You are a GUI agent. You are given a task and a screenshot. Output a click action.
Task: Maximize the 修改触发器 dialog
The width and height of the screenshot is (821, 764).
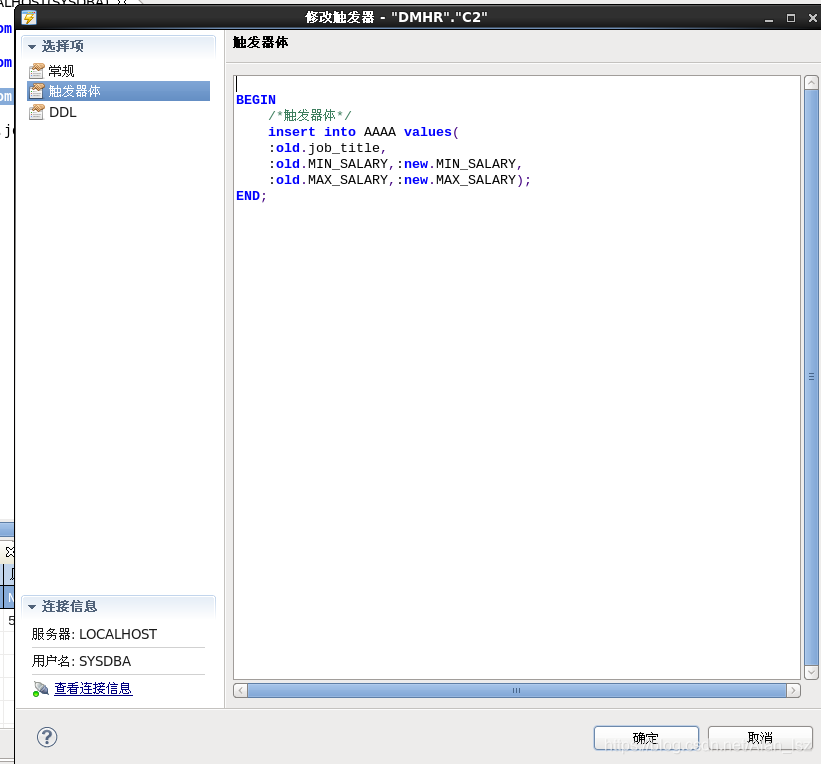coord(791,18)
